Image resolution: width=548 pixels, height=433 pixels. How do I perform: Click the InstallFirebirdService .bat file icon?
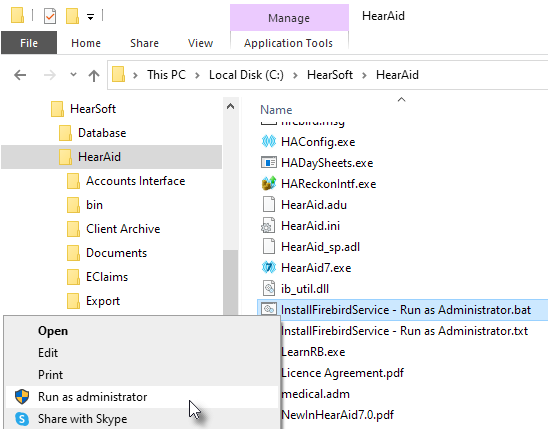click(x=269, y=309)
